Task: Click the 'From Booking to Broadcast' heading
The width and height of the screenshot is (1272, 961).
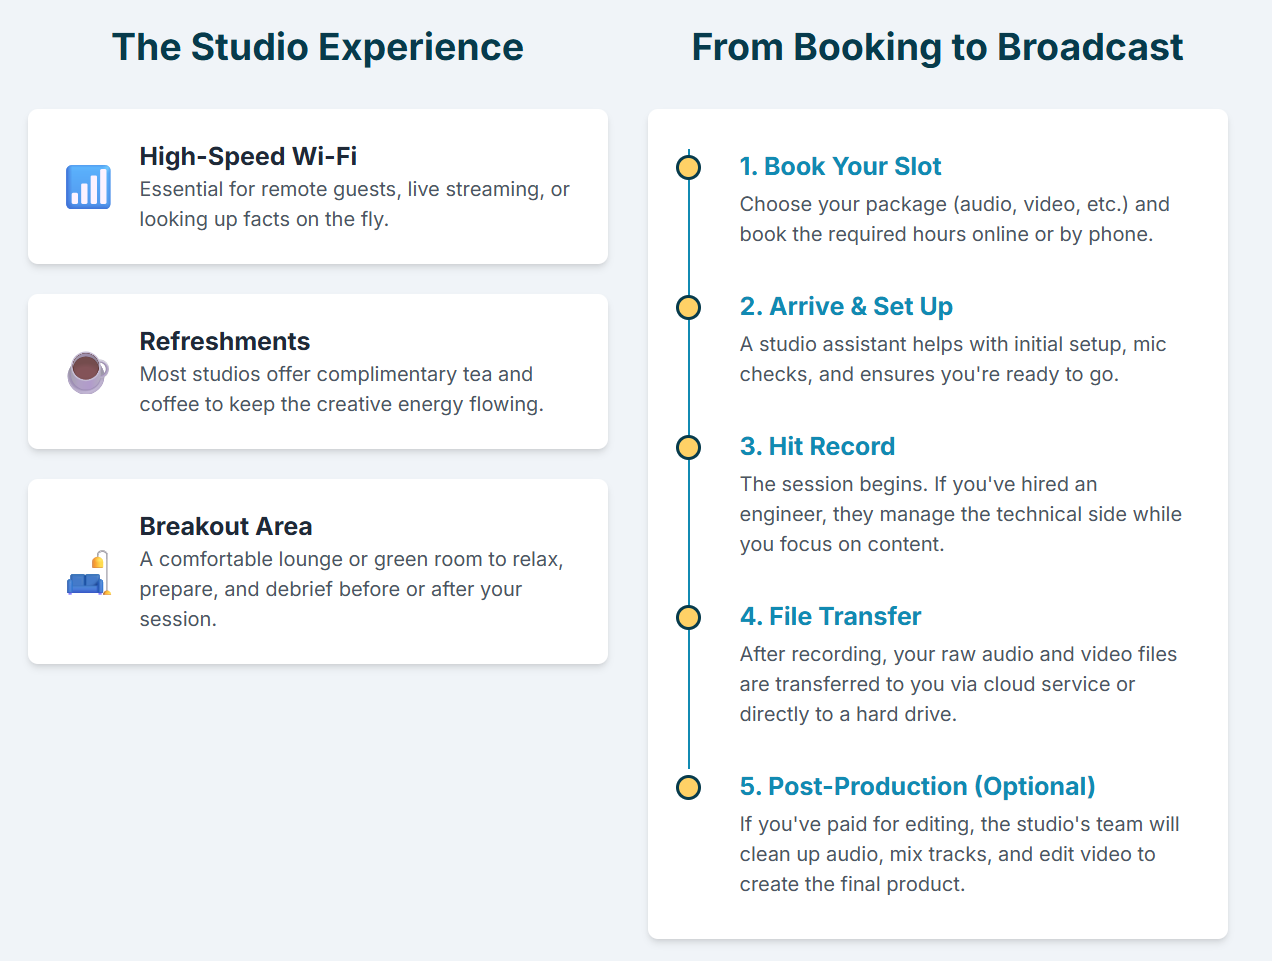Action: (937, 47)
